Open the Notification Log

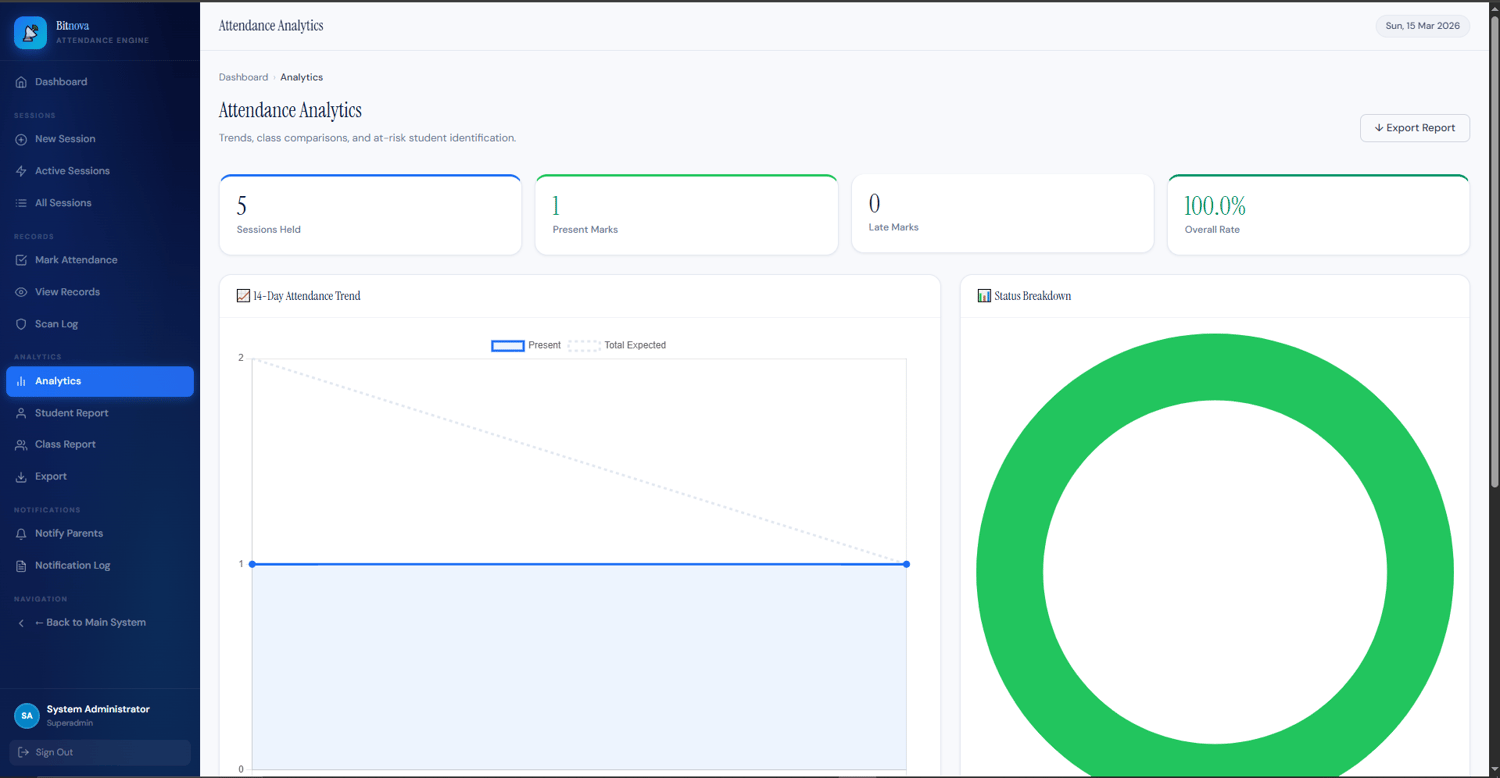pos(100,566)
